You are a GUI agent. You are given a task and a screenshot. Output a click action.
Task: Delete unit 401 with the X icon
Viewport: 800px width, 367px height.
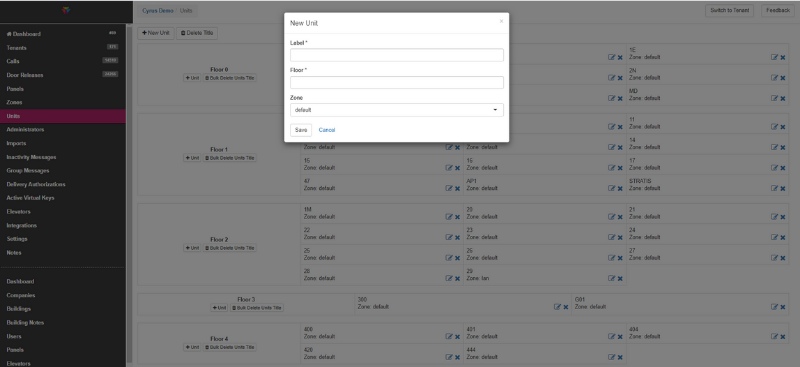coord(620,337)
